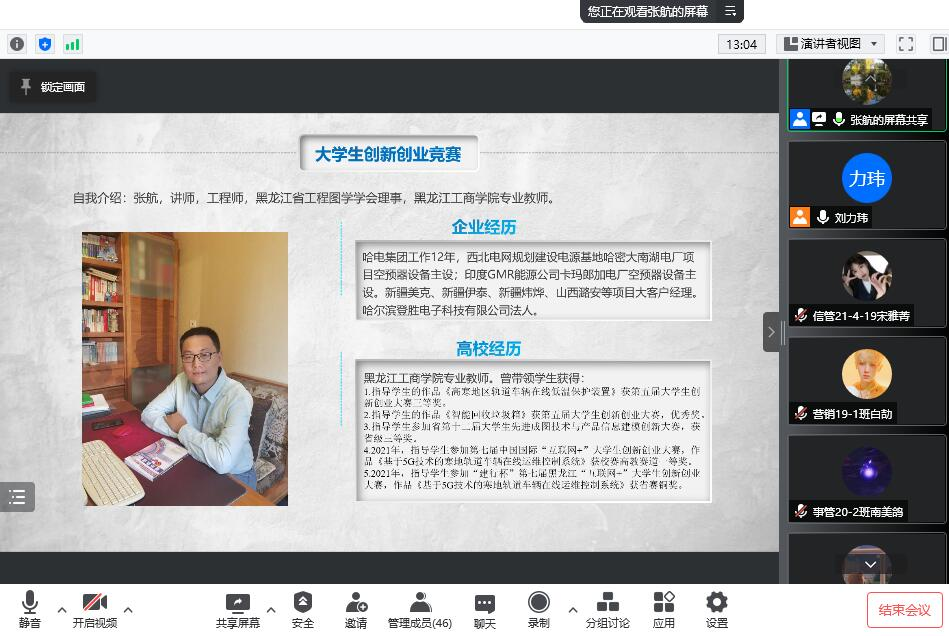The width and height of the screenshot is (949, 636).
Task: Open 设置 settings gear
Action: tap(716, 609)
